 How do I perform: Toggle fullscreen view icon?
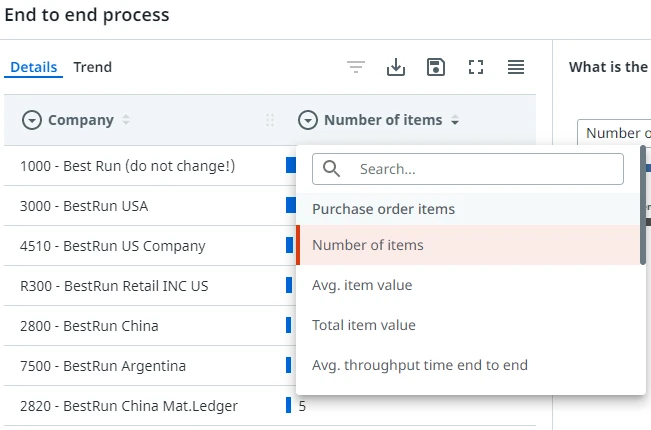476,67
